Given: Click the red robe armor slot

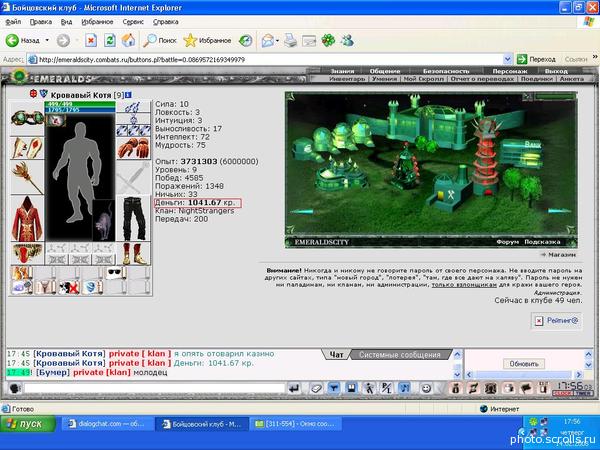Looking at the screenshot, I should pyautogui.click(x=27, y=218).
